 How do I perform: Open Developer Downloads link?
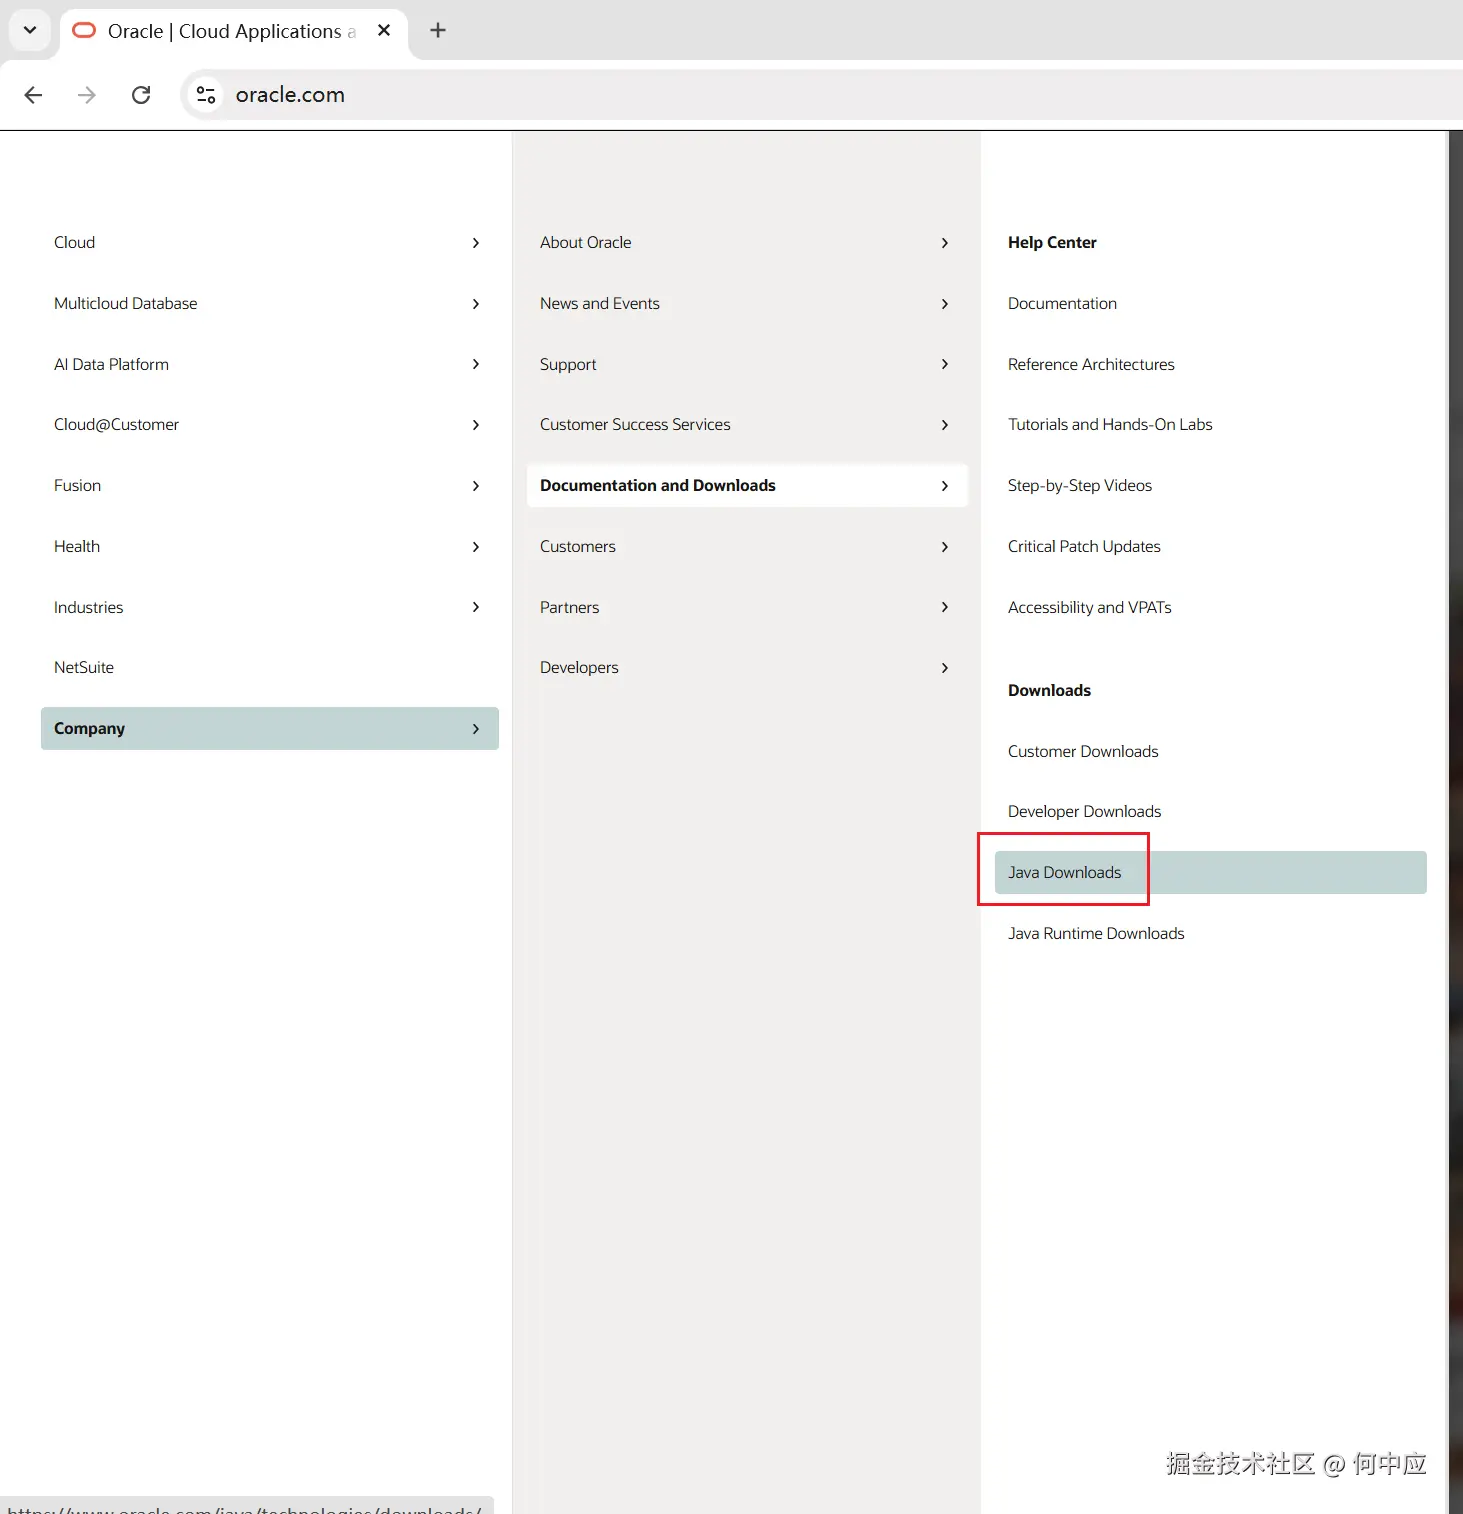(x=1085, y=812)
